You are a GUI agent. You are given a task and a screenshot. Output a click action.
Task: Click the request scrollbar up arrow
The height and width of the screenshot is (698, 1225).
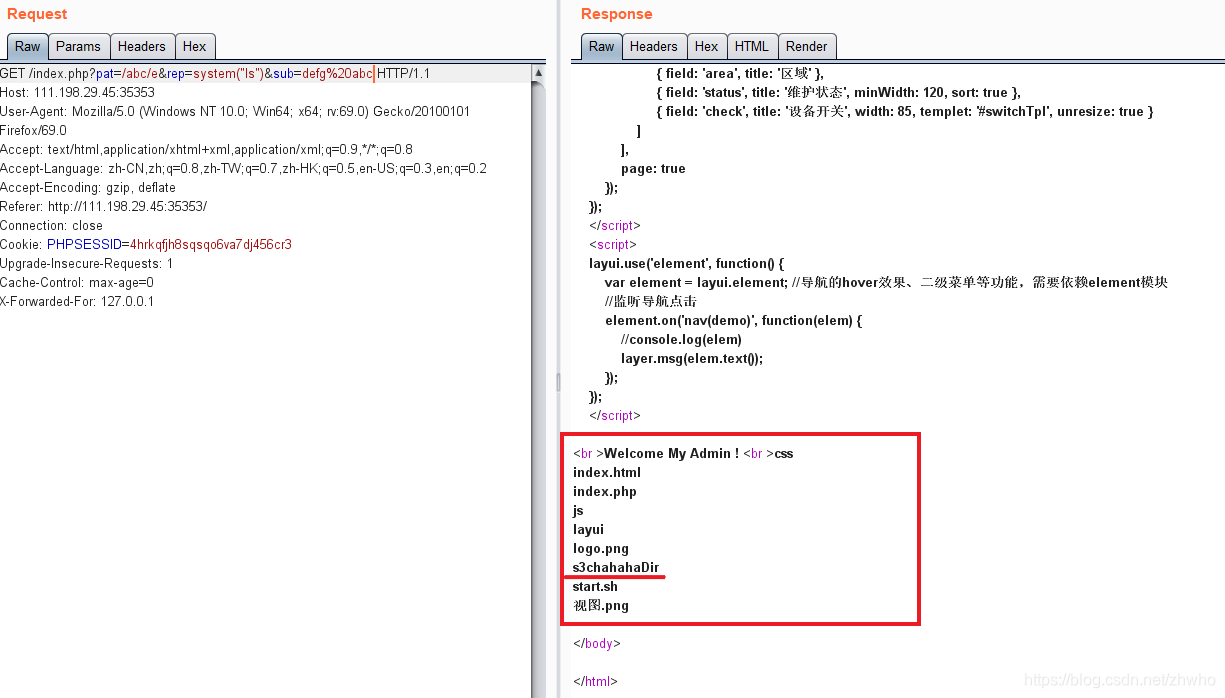click(539, 73)
